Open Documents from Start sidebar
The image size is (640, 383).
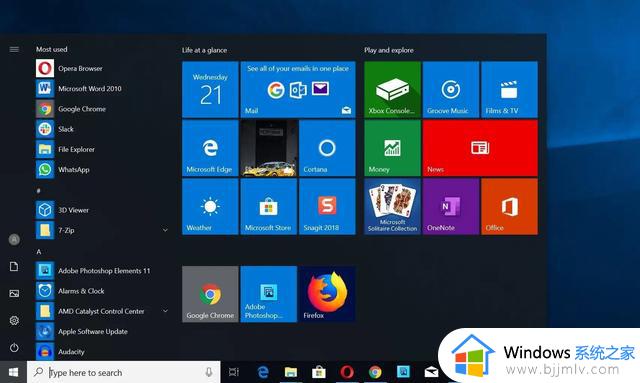tap(14, 267)
